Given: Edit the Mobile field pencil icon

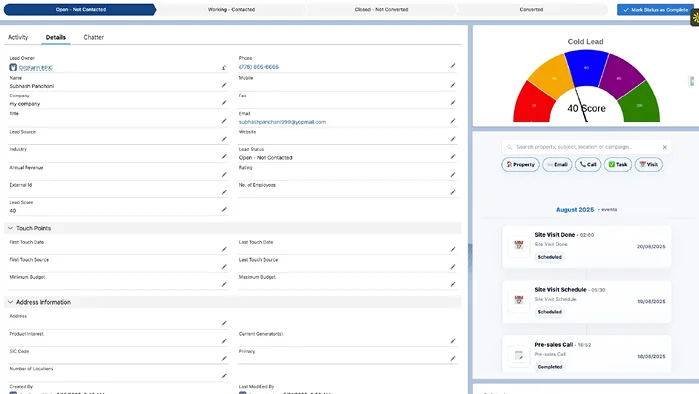Looking at the screenshot, I should point(453,85).
